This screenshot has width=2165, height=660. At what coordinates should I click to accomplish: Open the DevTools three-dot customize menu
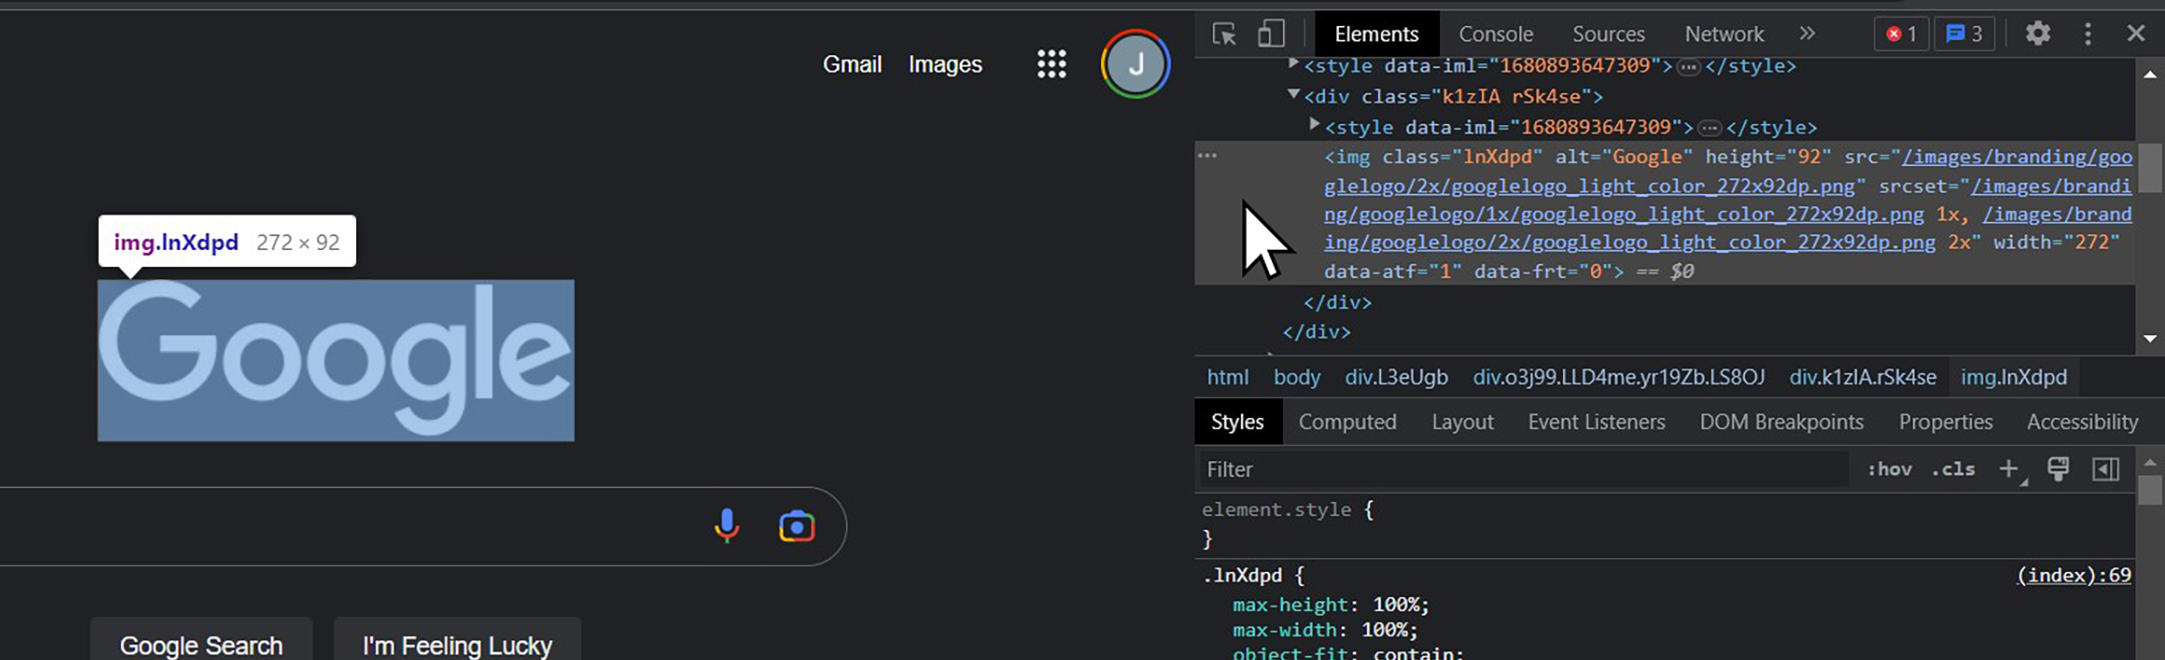[x=2088, y=34]
